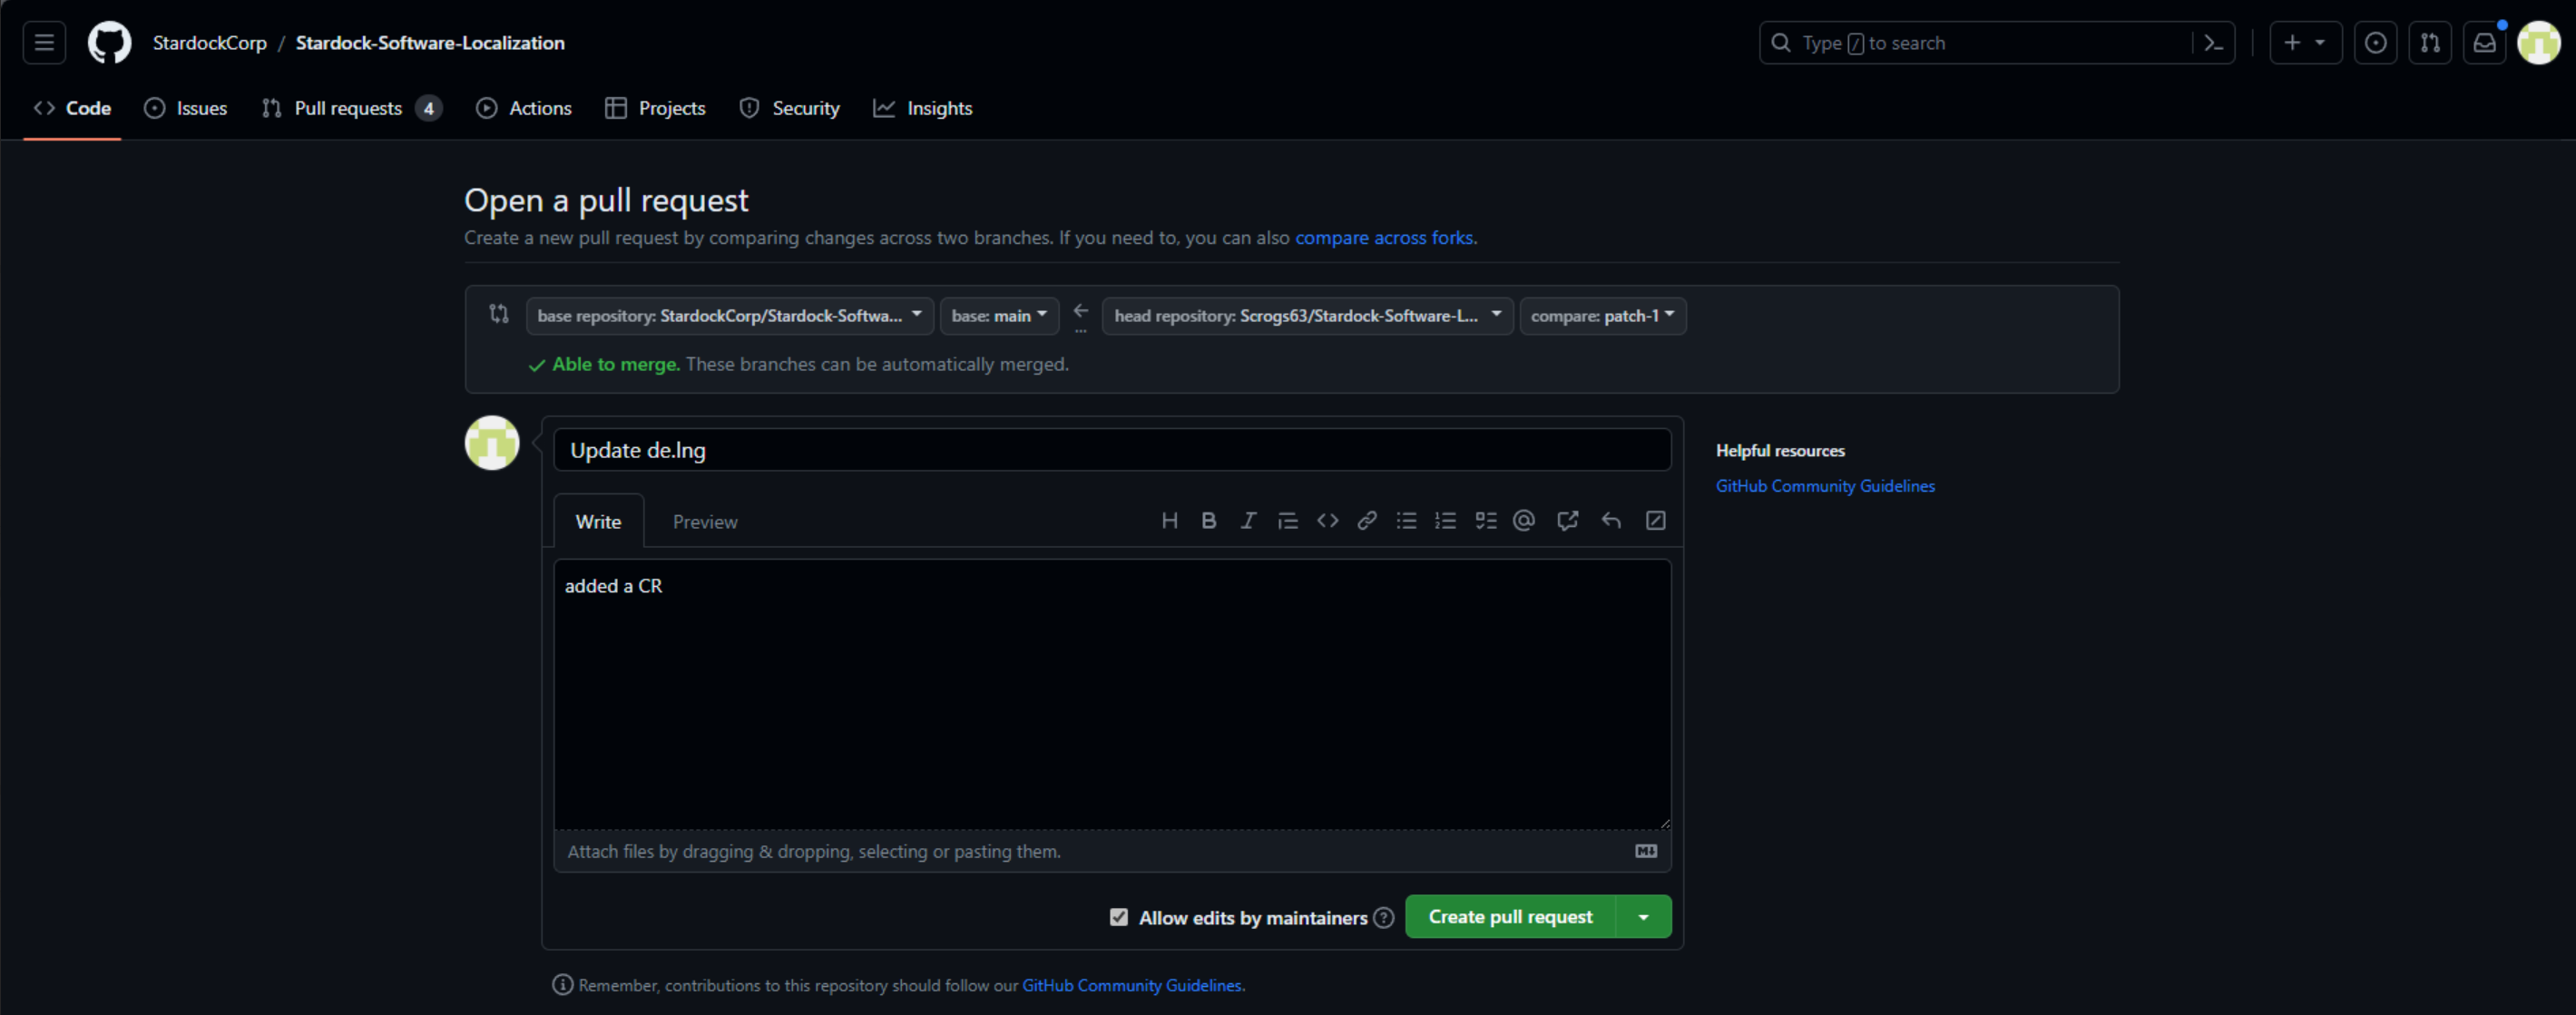Switch to the Preview tab
The width and height of the screenshot is (2576, 1015).
click(x=704, y=522)
